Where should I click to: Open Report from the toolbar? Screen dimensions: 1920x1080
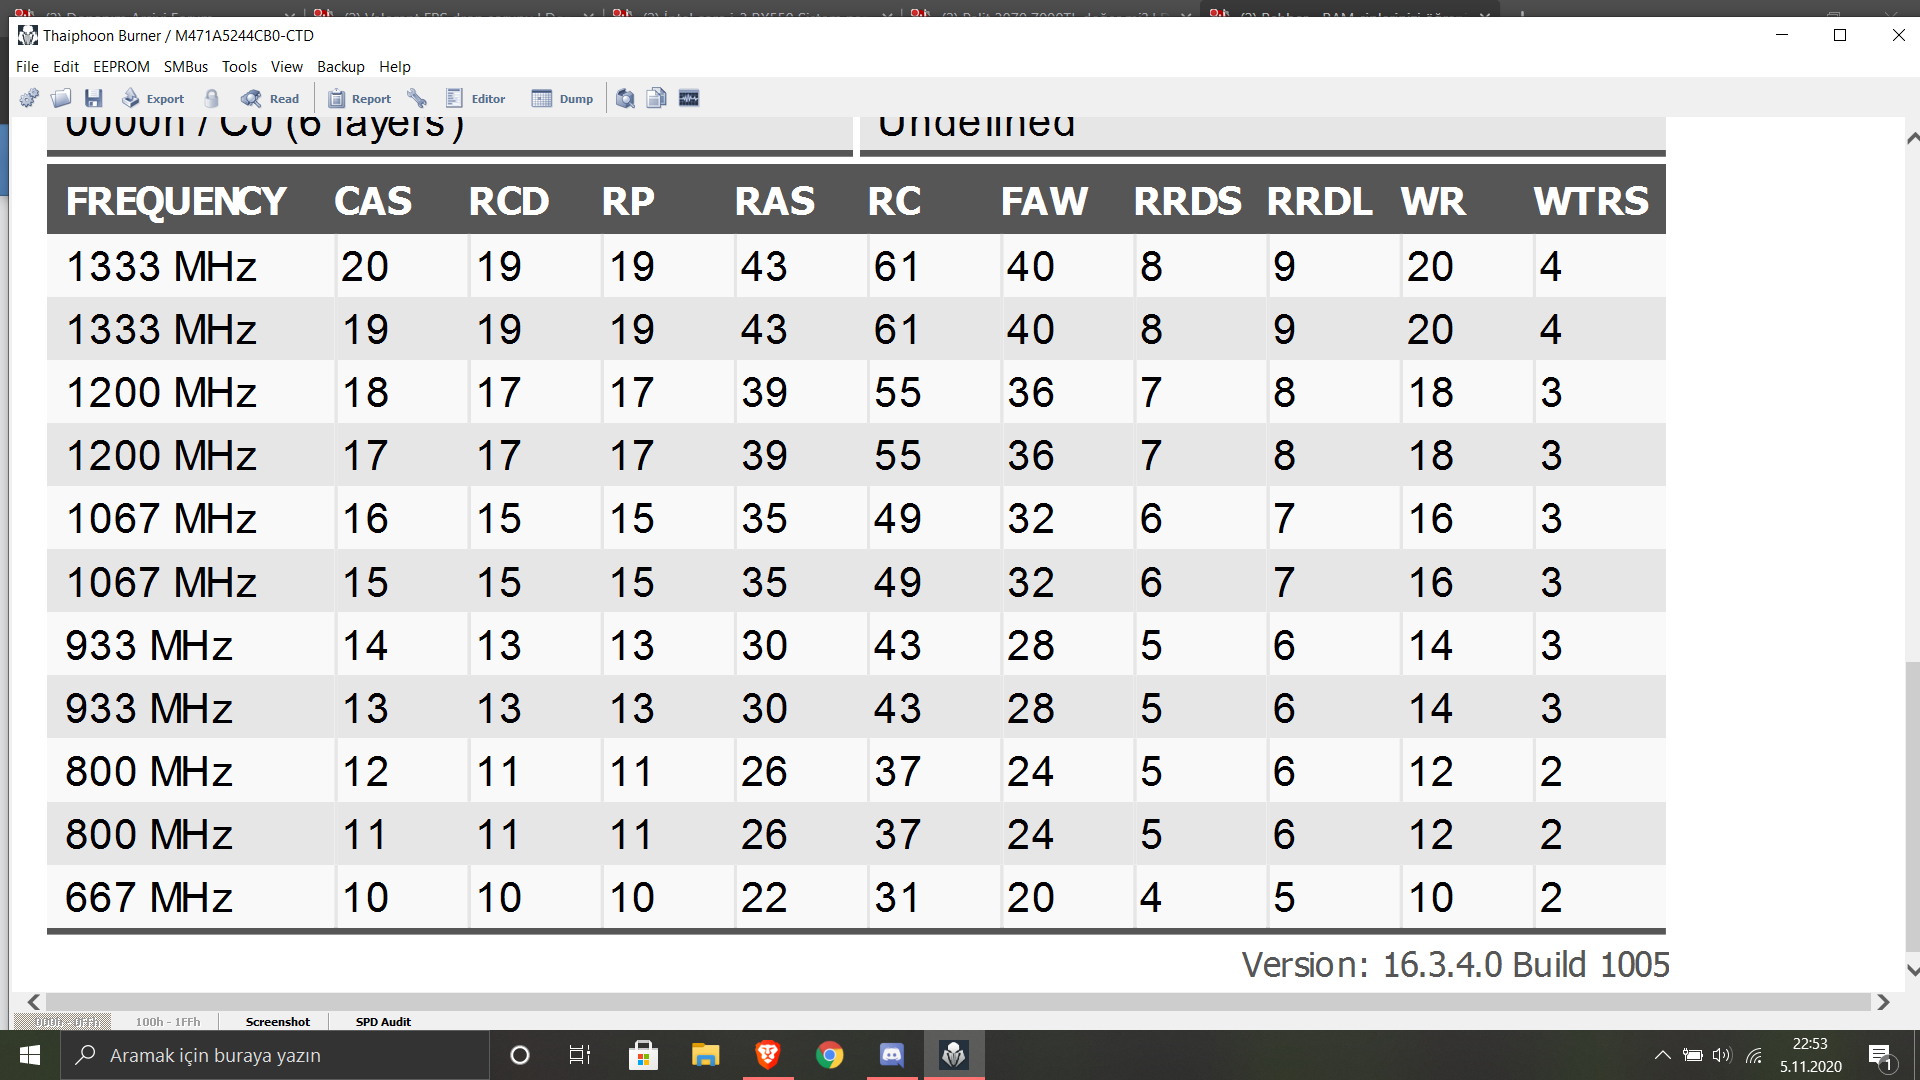click(x=360, y=98)
